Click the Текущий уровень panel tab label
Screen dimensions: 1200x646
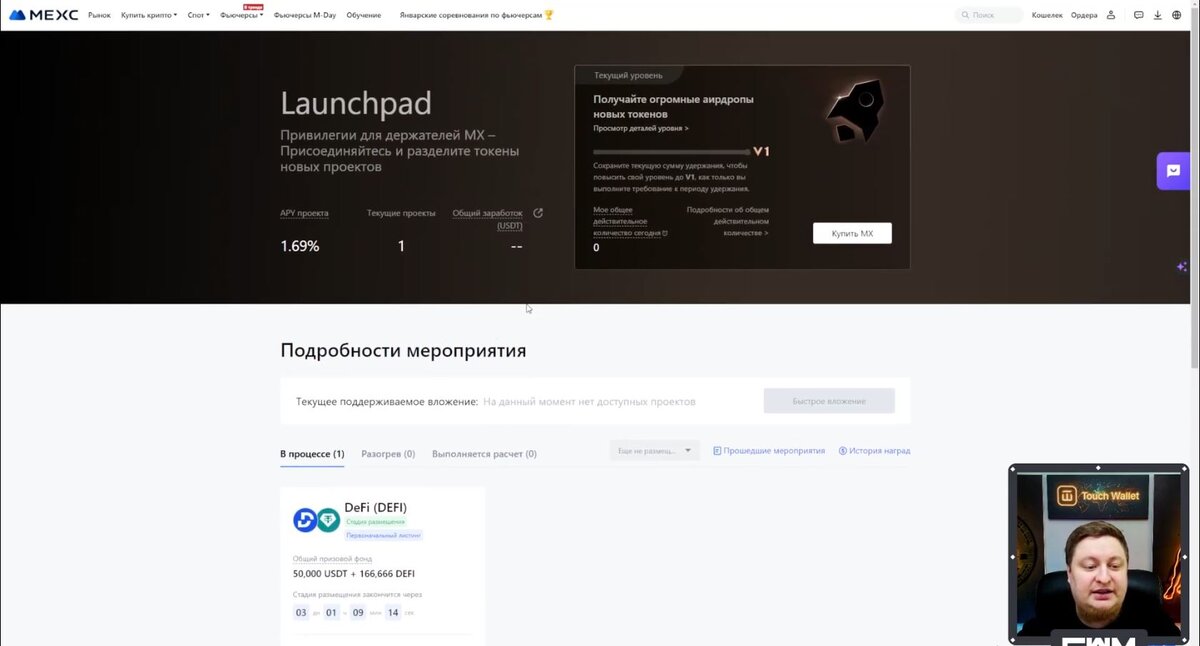coord(626,75)
